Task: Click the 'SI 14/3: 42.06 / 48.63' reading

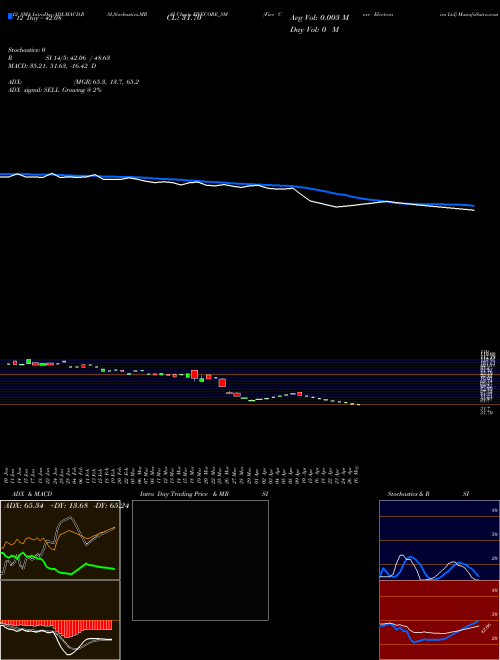Action: pyautogui.click(x=78, y=58)
